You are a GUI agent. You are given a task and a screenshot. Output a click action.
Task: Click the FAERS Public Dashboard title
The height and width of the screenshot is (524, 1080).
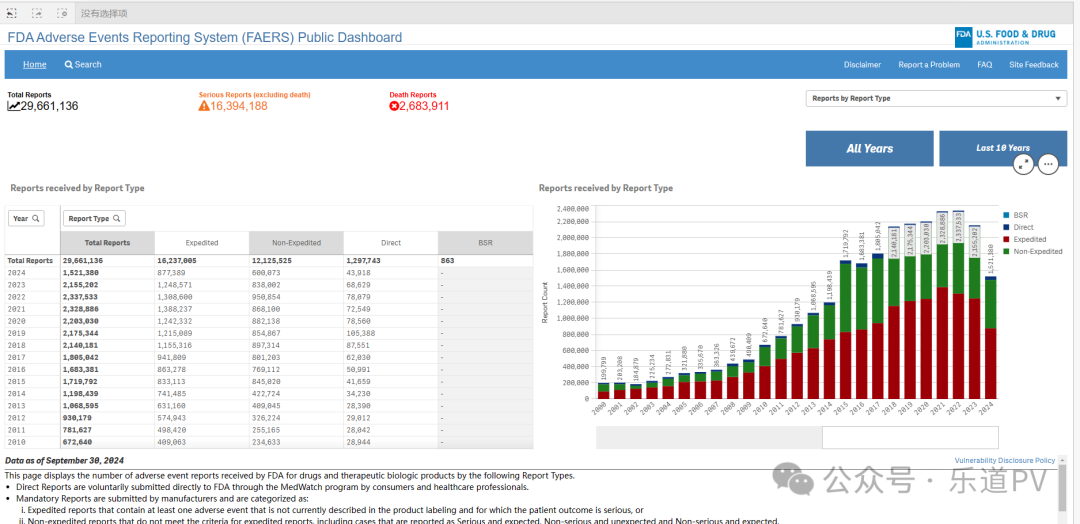[205, 37]
